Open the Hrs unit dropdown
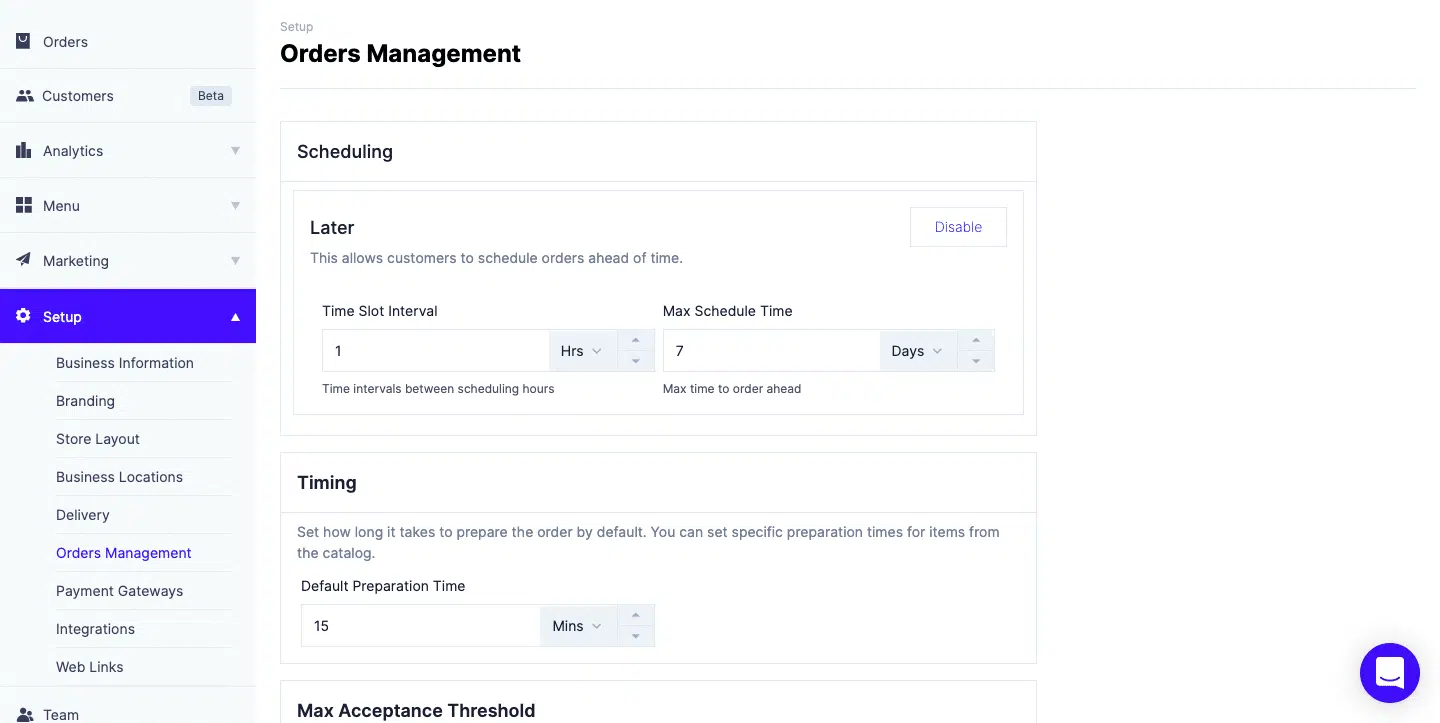The image size is (1440, 723). point(582,351)
